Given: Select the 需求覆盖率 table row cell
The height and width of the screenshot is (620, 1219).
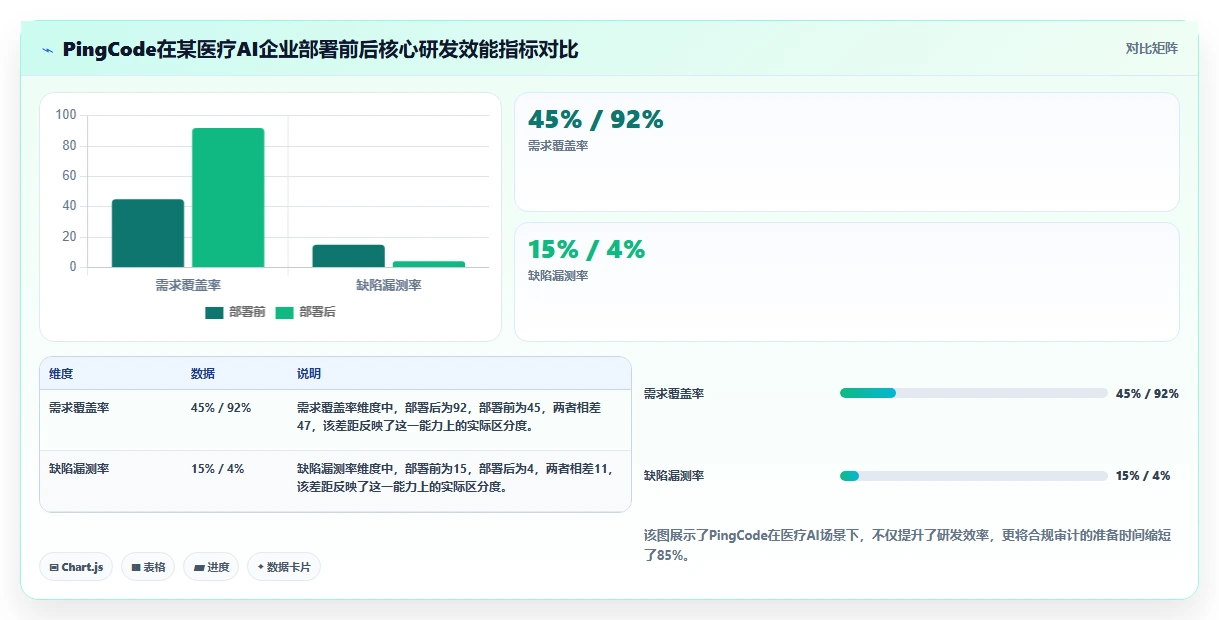Looking at the screenshot, I should pos(79,408).
